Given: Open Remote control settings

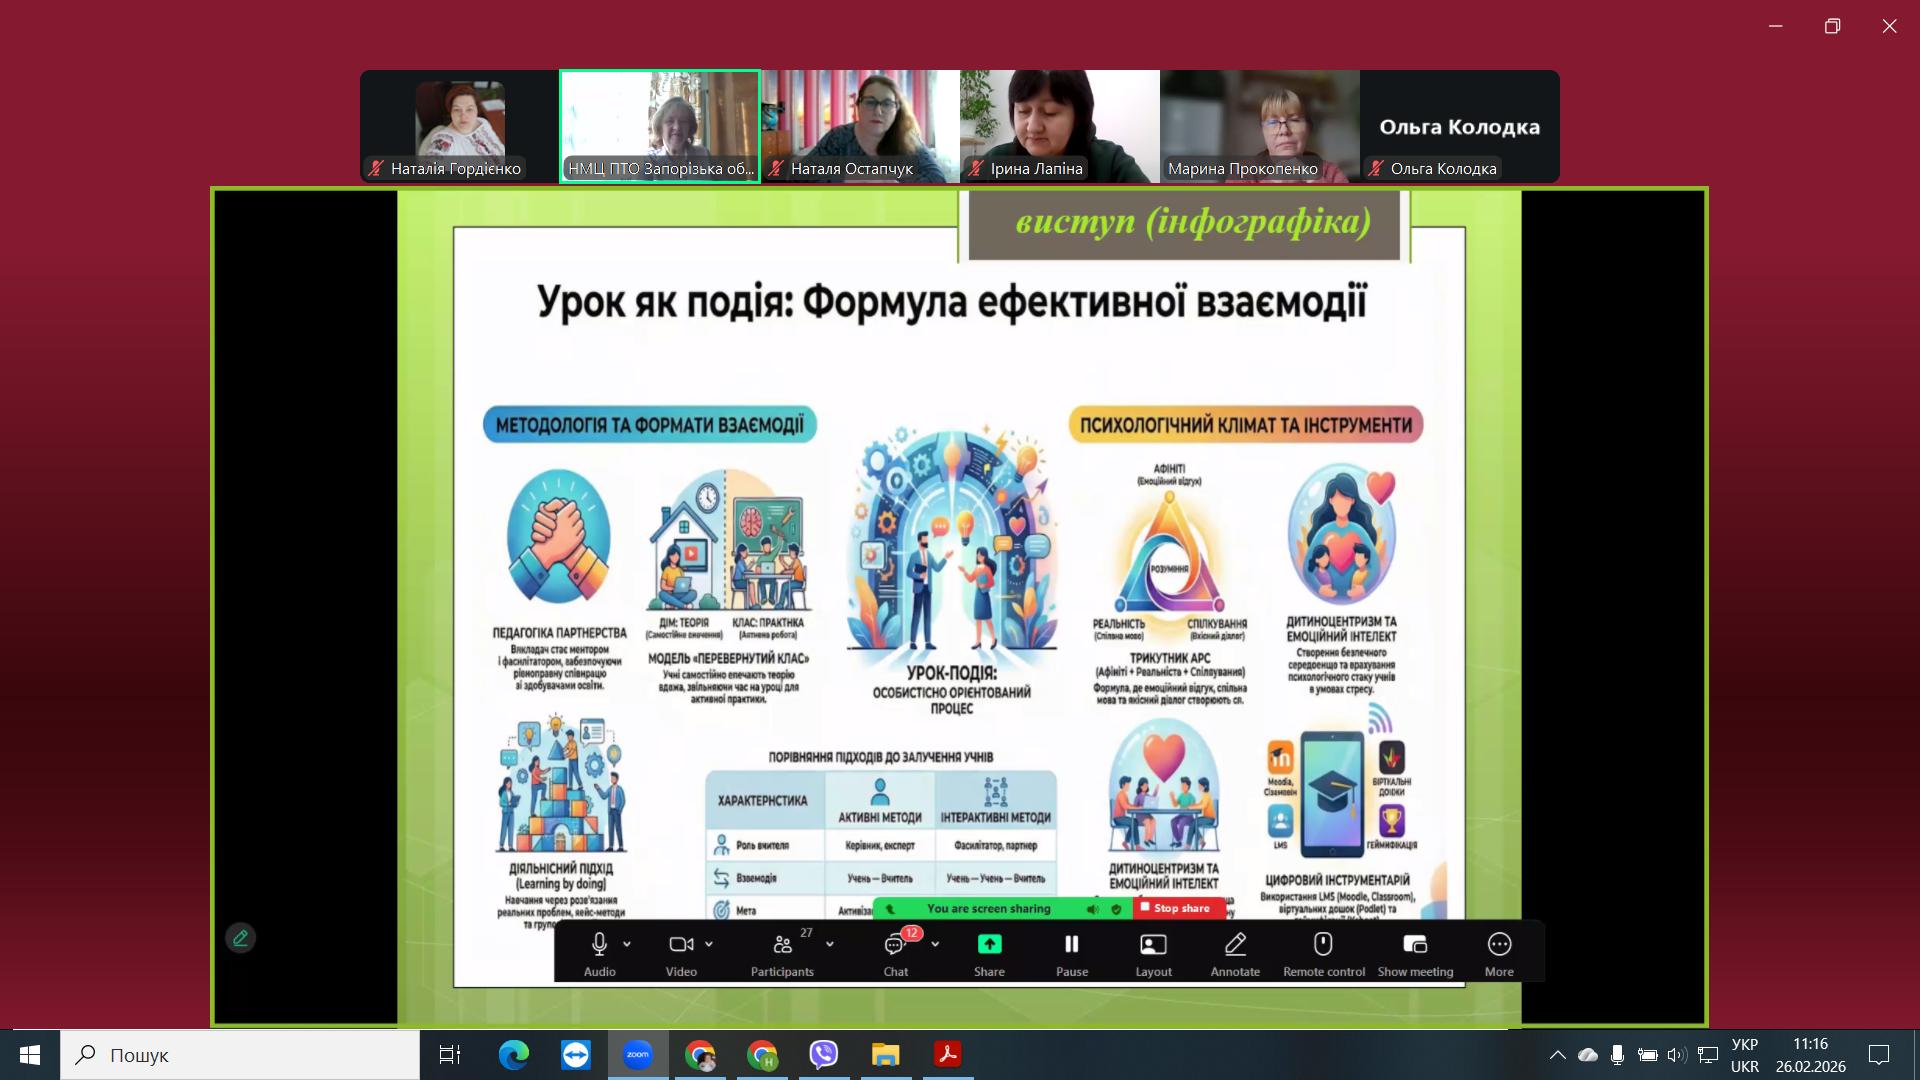Looking at the screenshot, I should coord(1323,945).
